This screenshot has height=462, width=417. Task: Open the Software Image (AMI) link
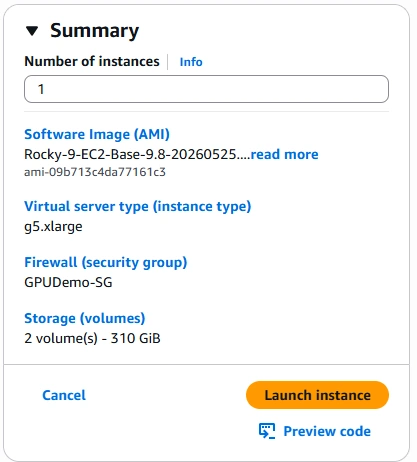tap(97, 134)
